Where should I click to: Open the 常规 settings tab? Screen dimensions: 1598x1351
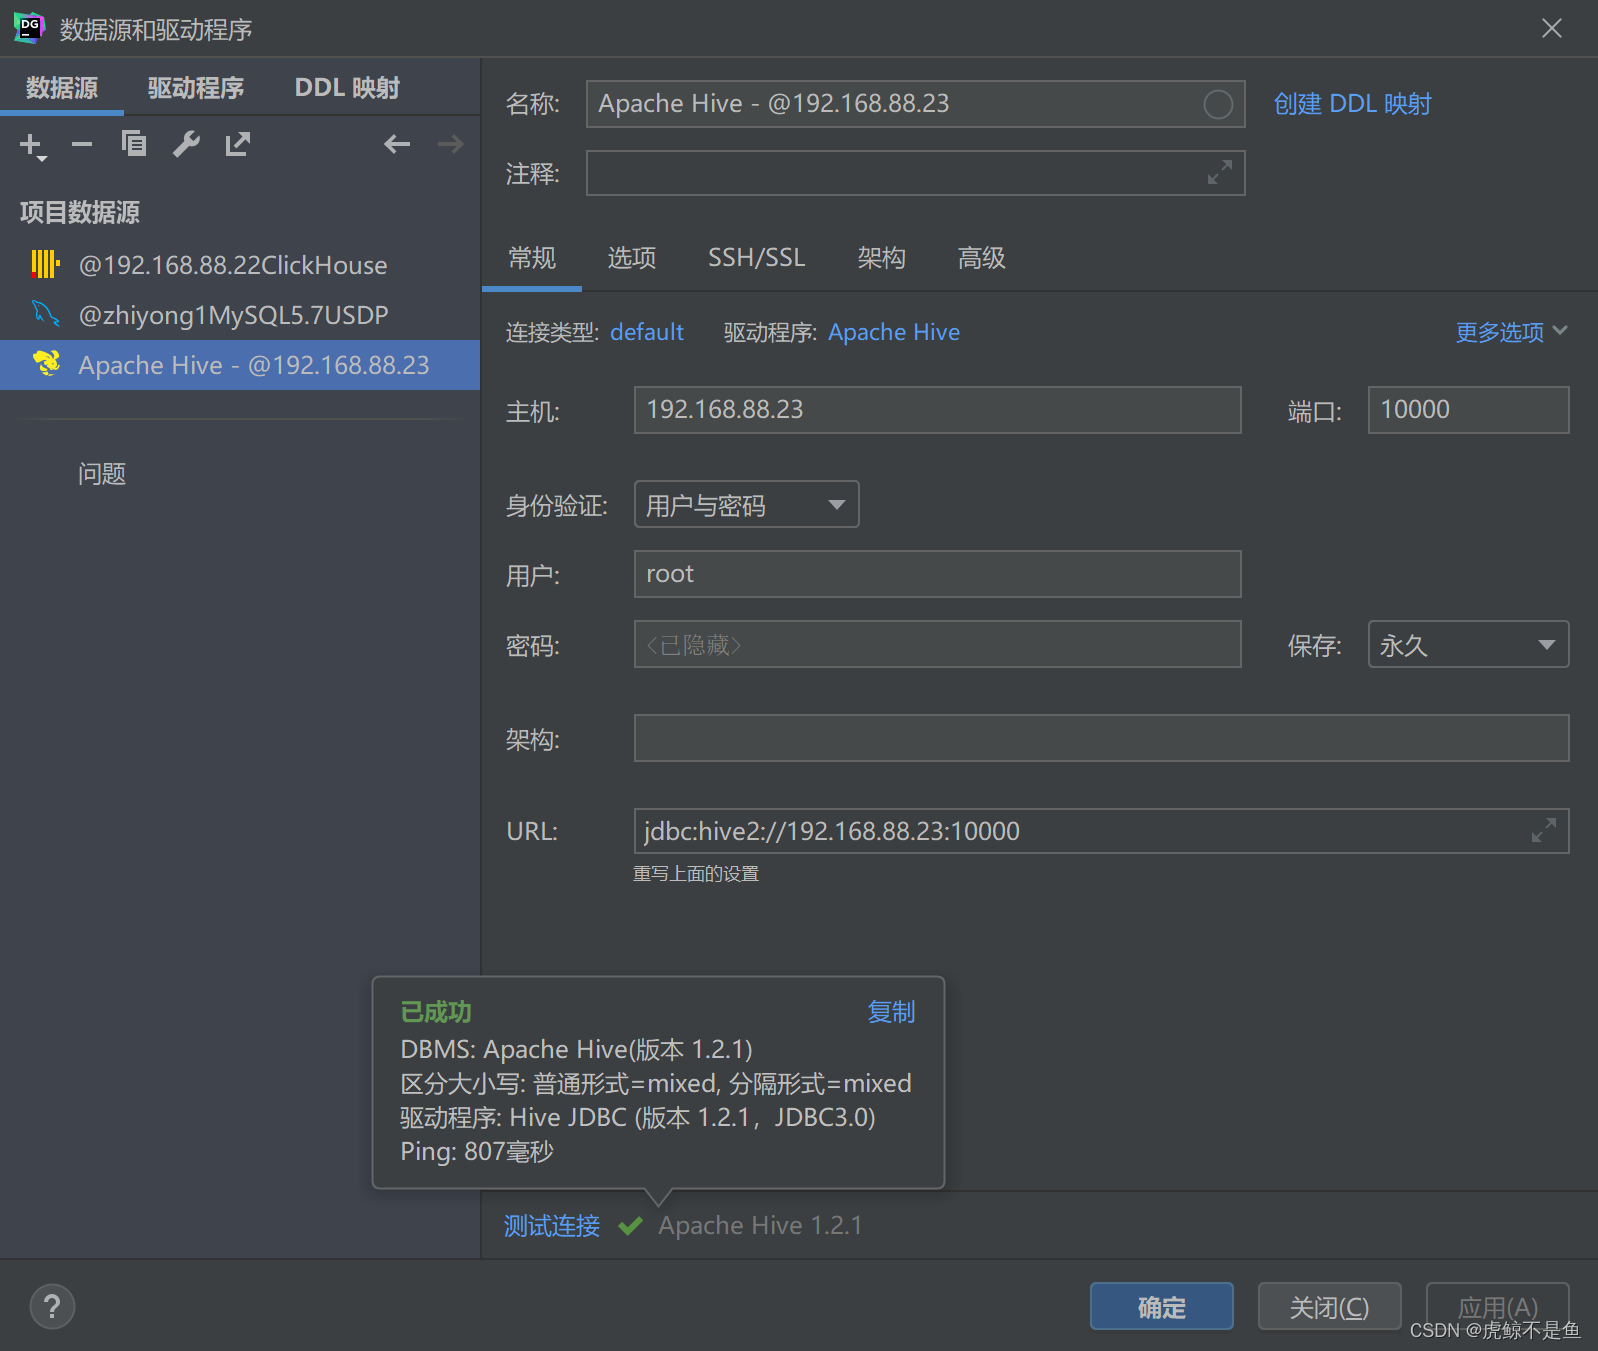532,258
